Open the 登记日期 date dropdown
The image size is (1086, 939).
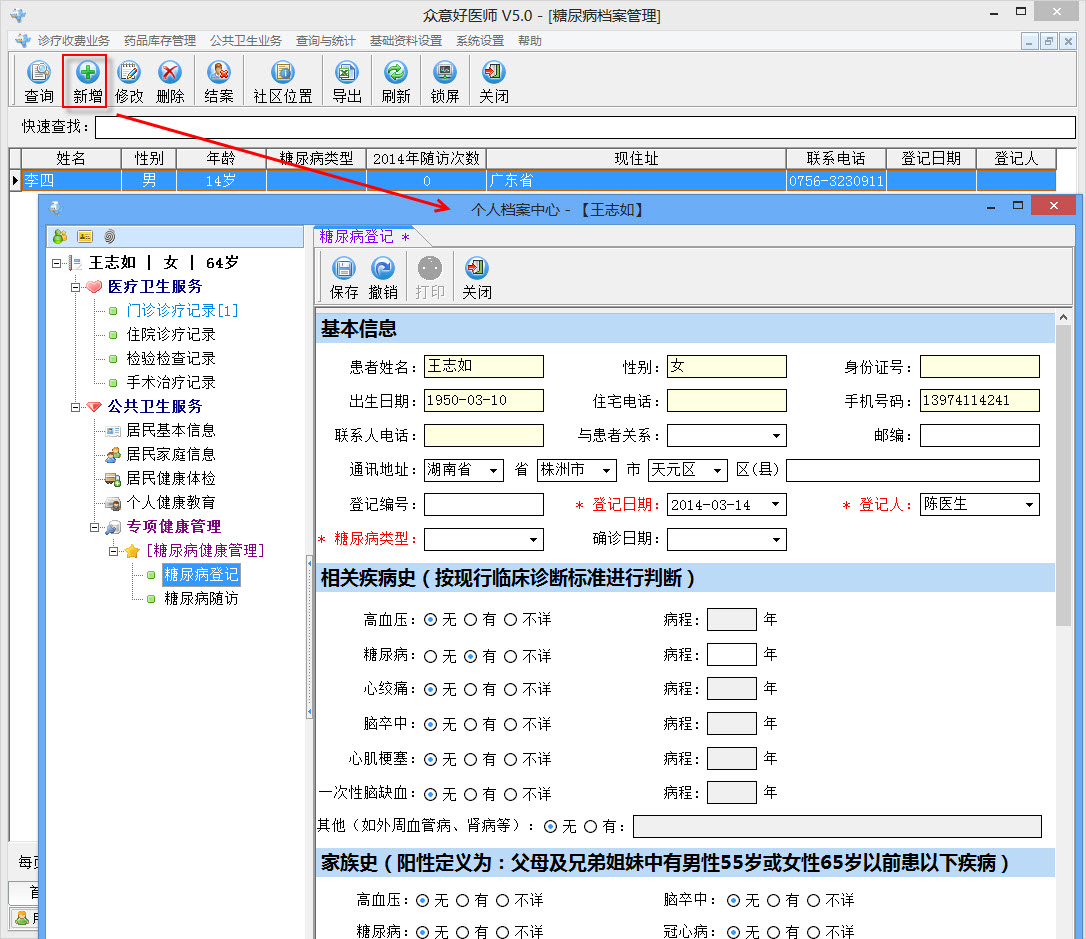coord(776,505)
